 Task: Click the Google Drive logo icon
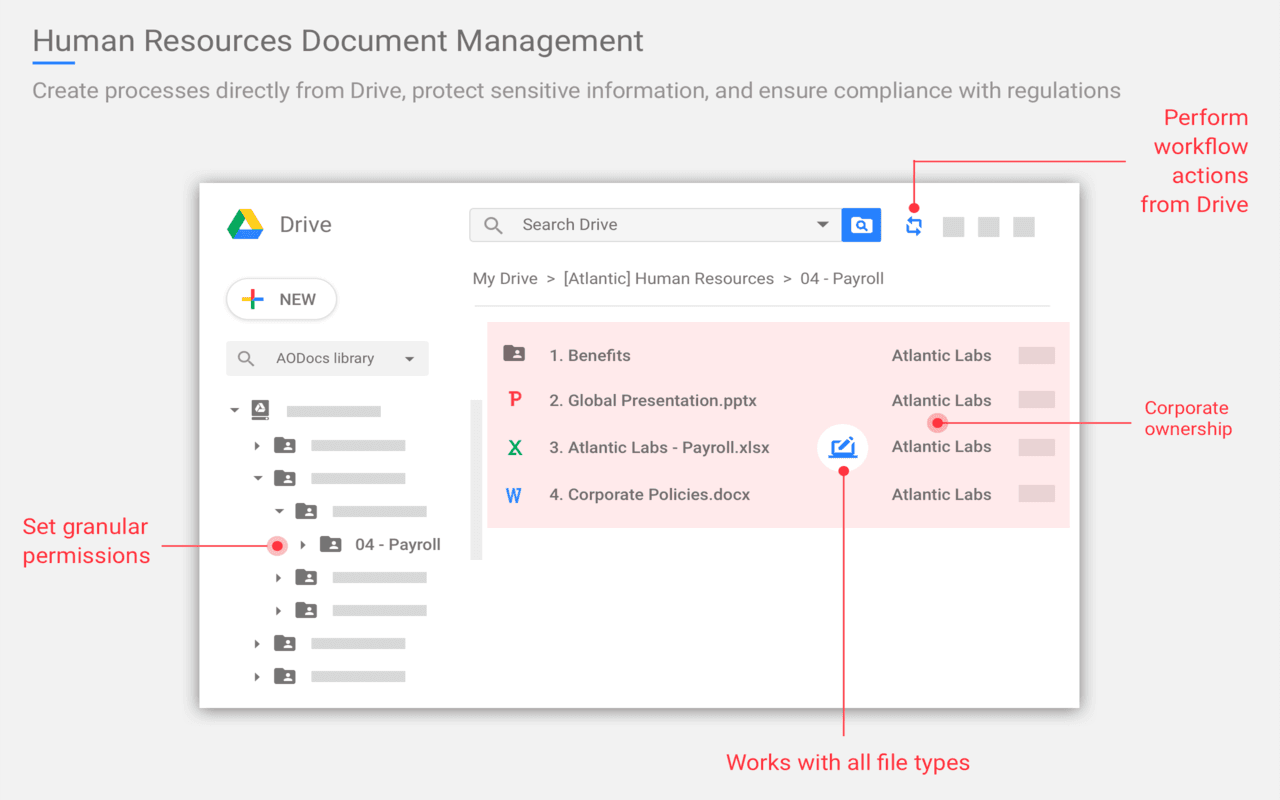[x=245, y=224]
